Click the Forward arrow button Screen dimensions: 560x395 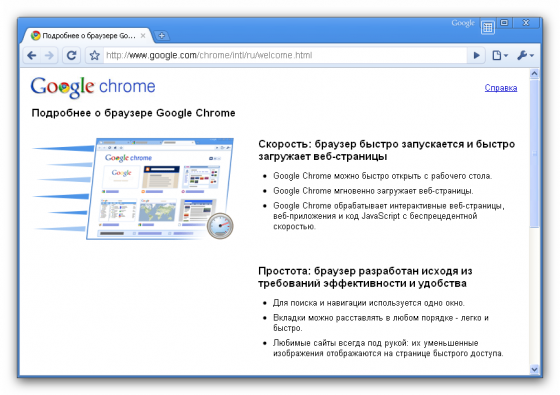49,55
